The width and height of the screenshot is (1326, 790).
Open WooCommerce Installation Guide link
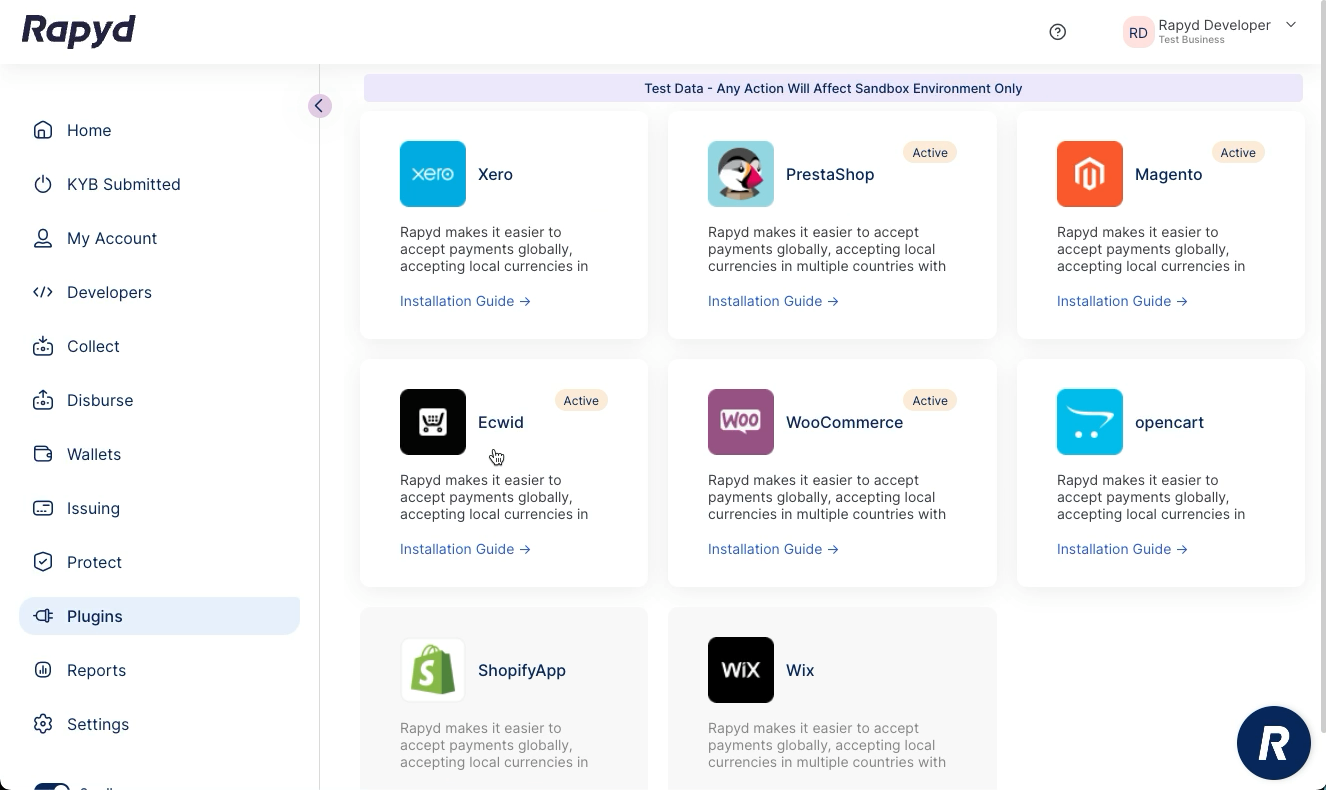[773, 549]
